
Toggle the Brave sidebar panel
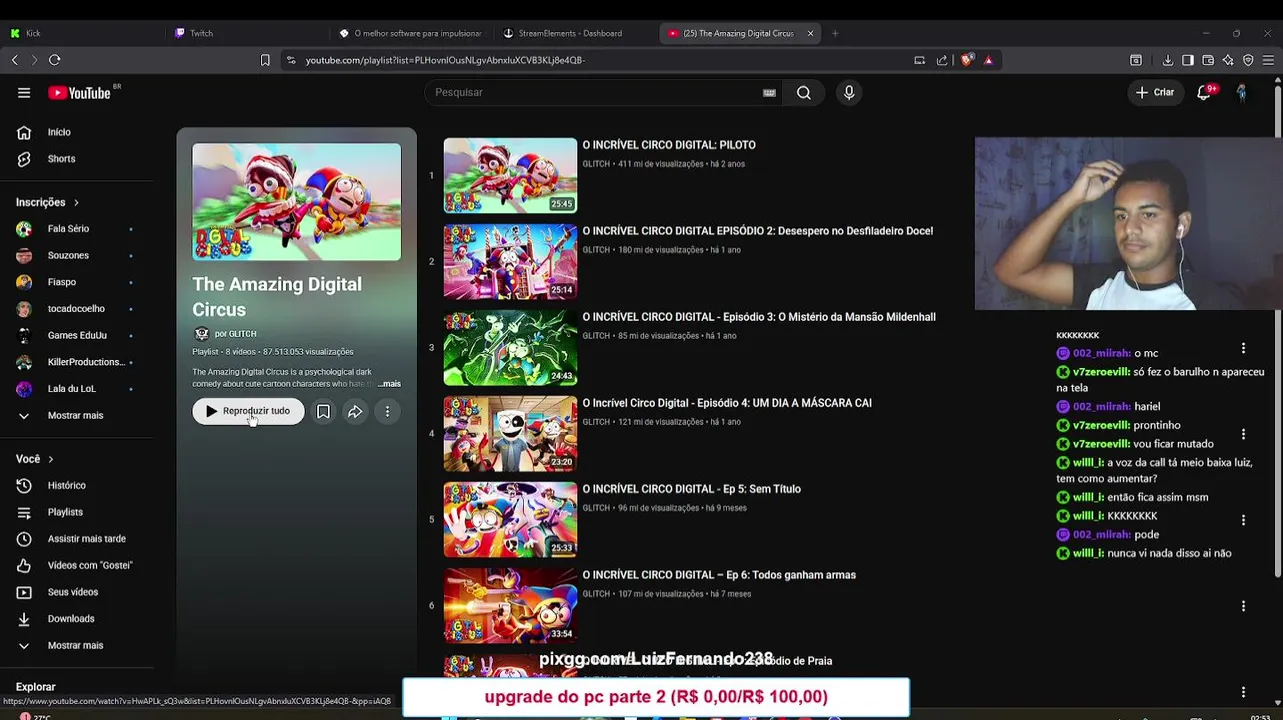pyautogui.click(x=1187, y=60)
